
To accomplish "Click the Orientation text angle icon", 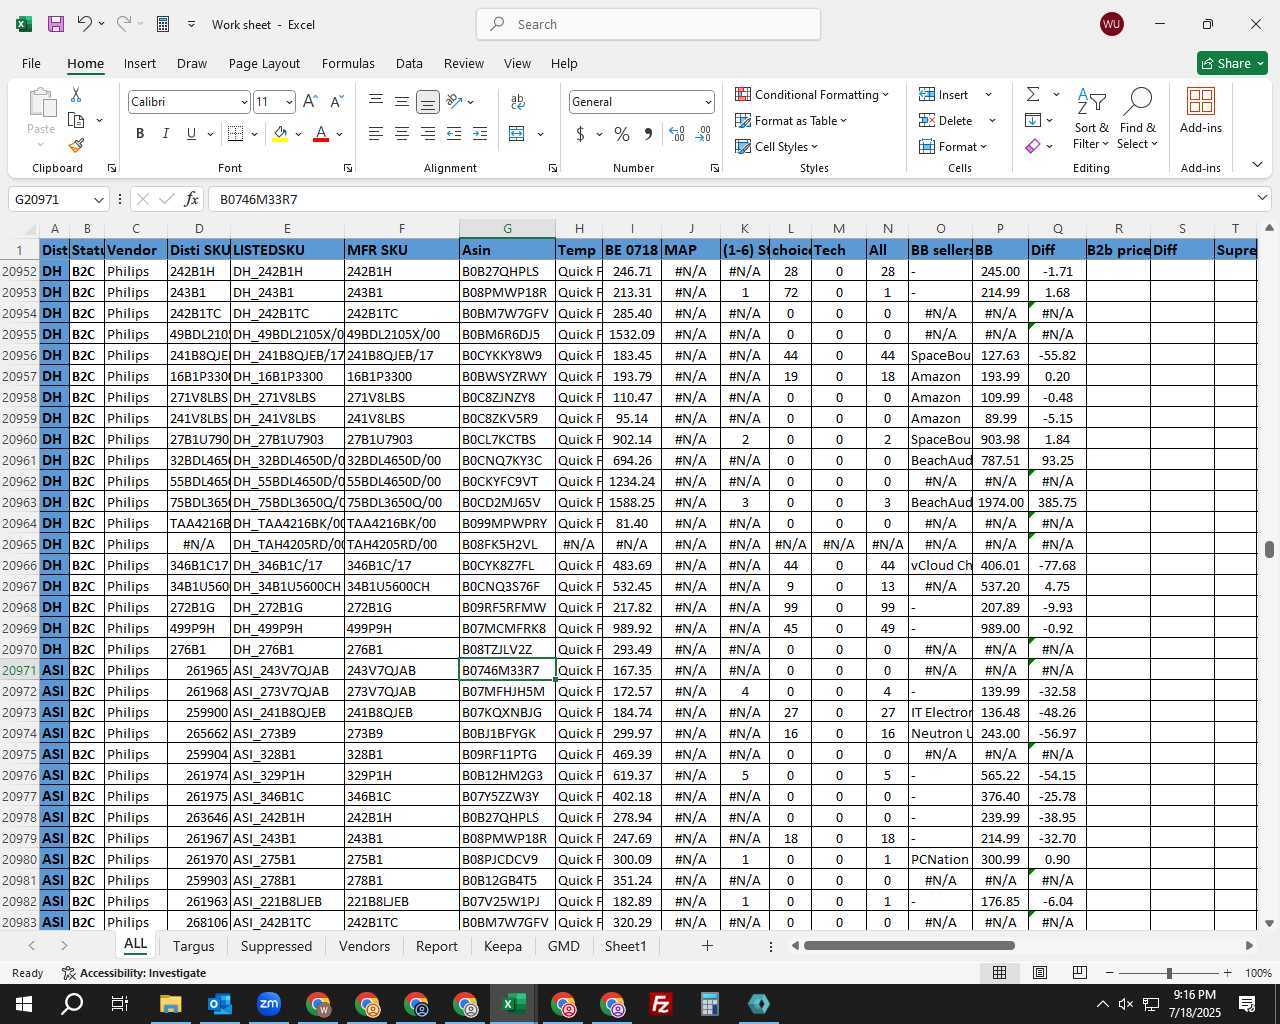I will [x=454, y=101].
